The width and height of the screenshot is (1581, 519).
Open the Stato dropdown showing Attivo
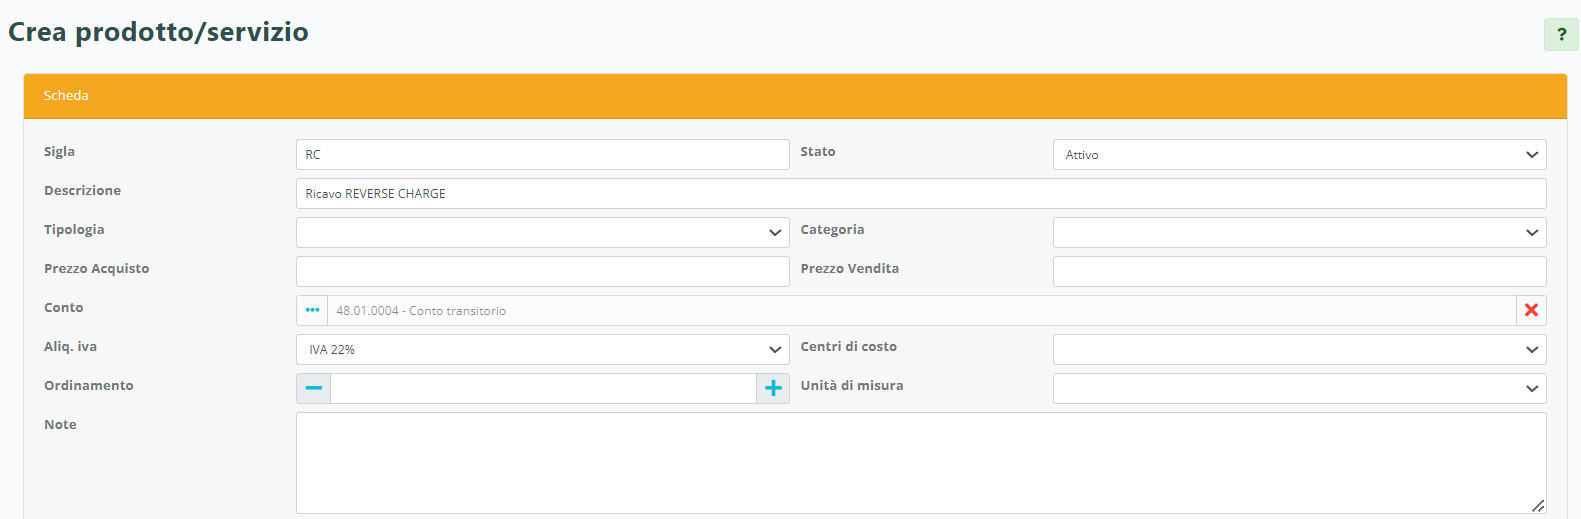[1298, 155]
